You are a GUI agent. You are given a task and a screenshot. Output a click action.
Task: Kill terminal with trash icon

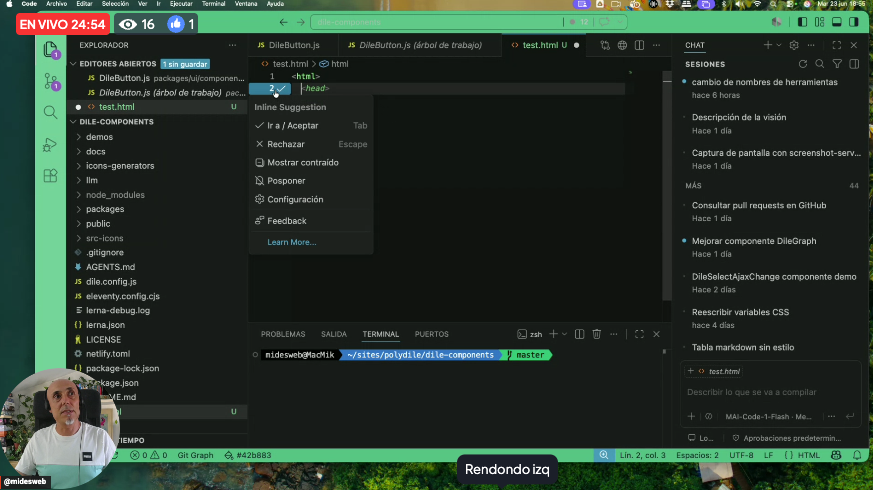(x=597, y=334)
